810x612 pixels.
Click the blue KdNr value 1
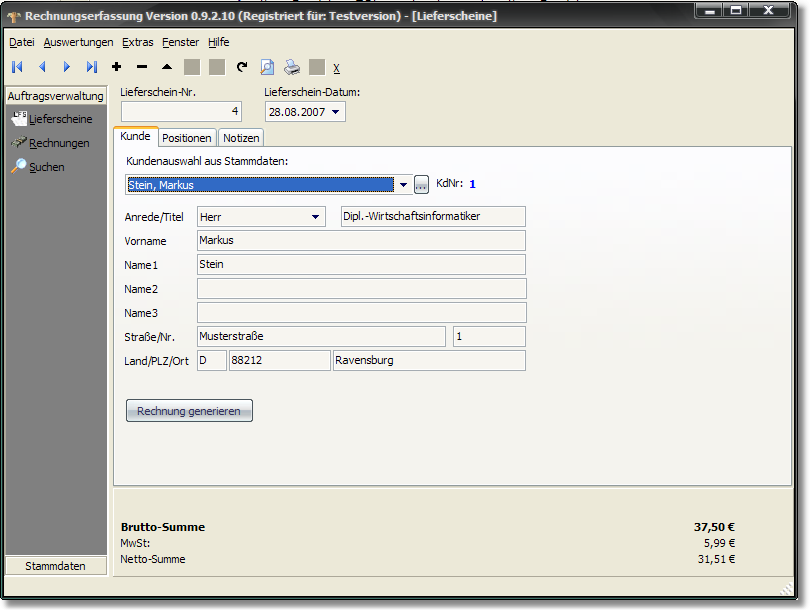click(x=472, y=184)
